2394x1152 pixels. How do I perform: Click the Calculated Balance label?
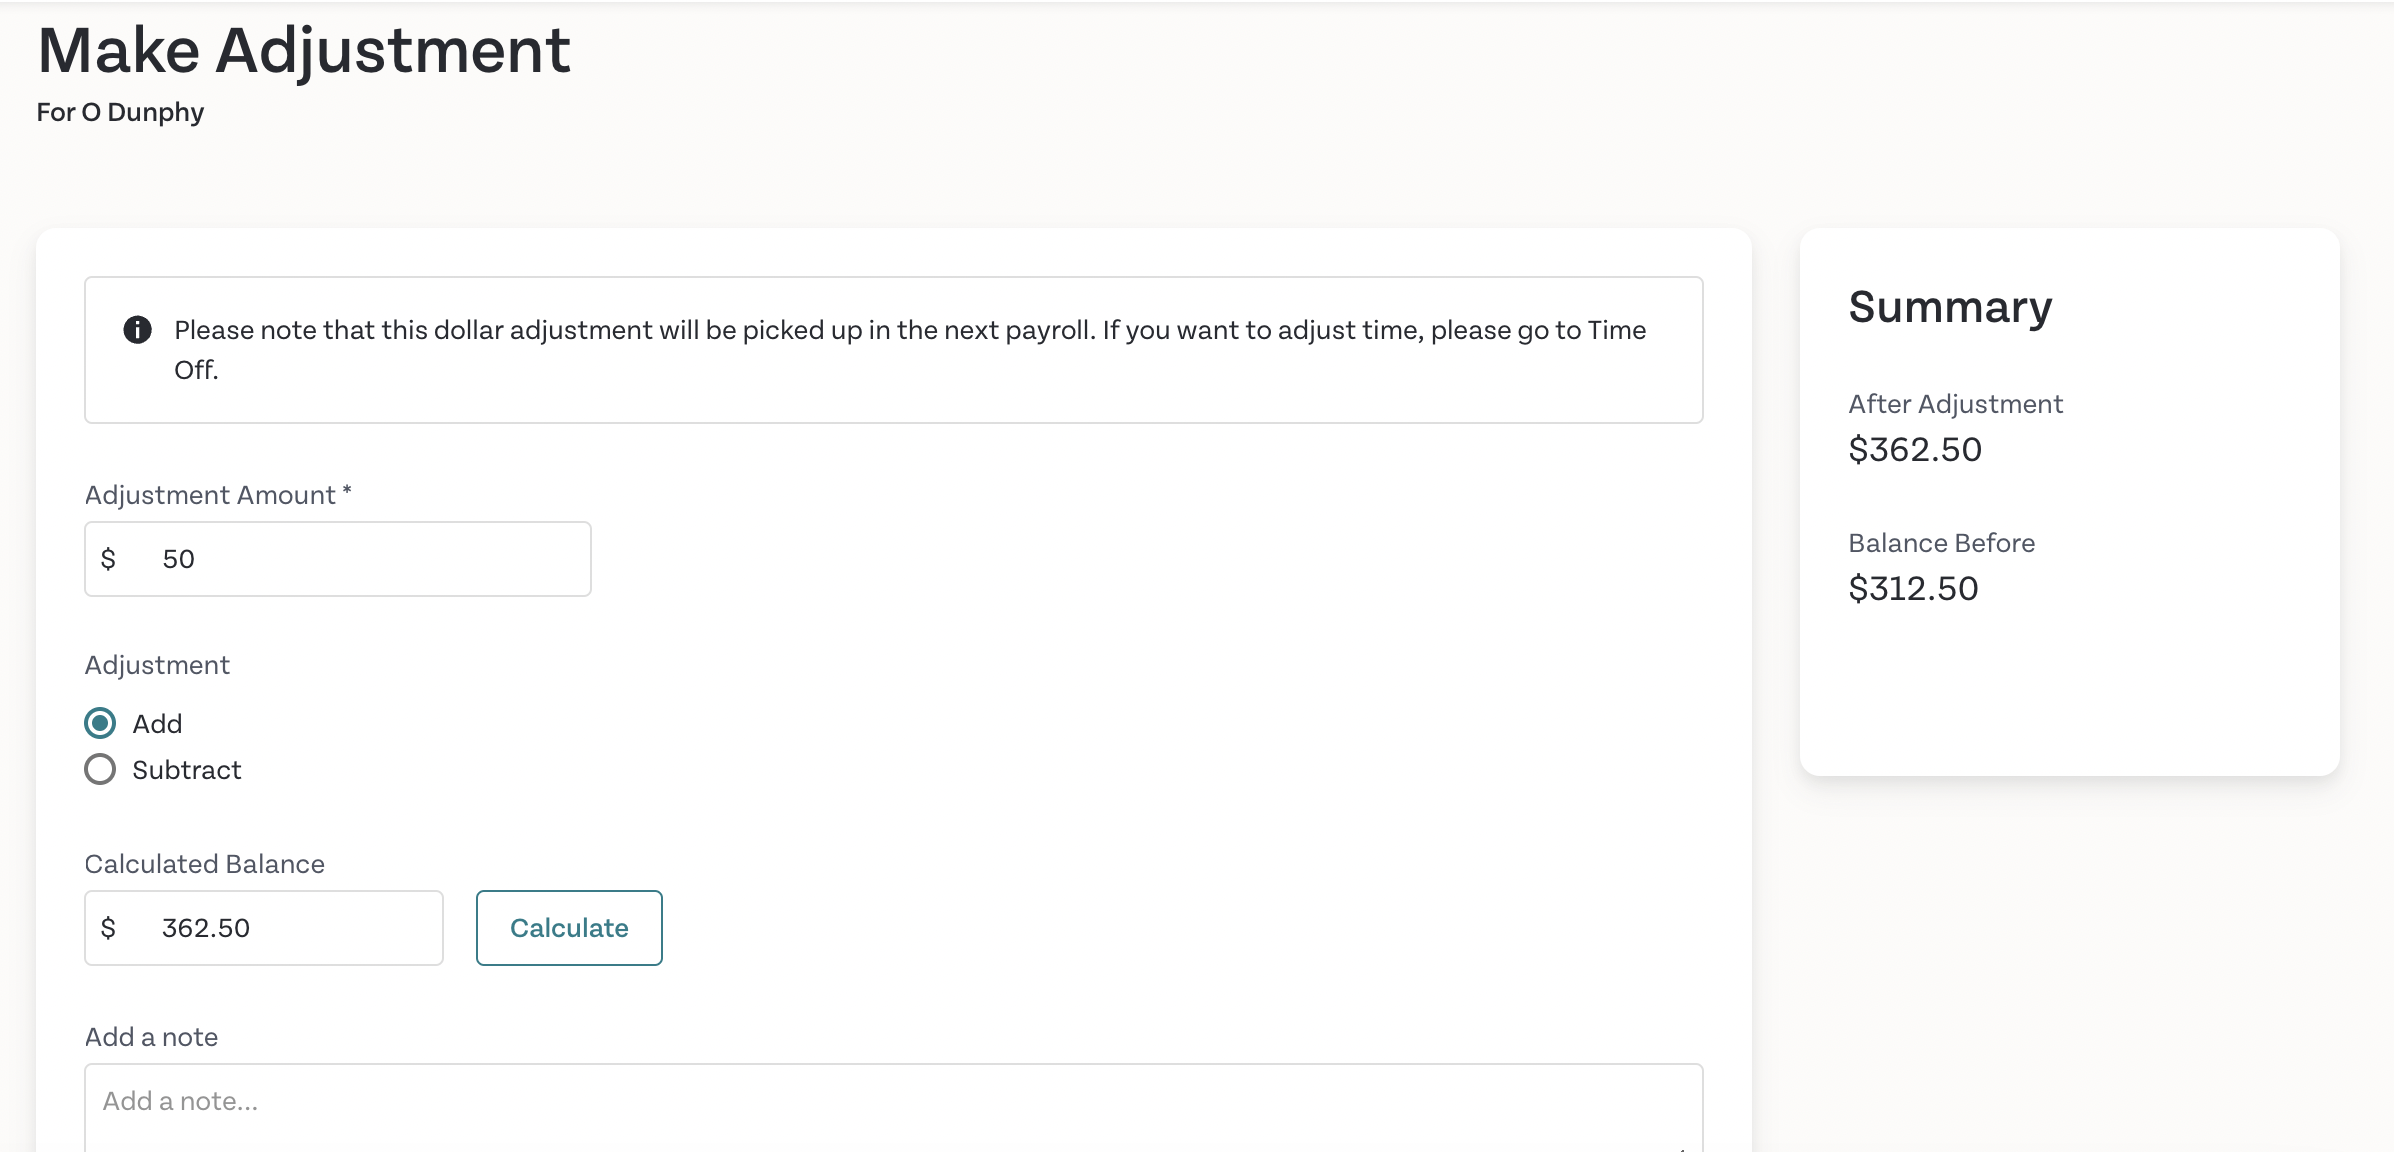pos(205,864)
